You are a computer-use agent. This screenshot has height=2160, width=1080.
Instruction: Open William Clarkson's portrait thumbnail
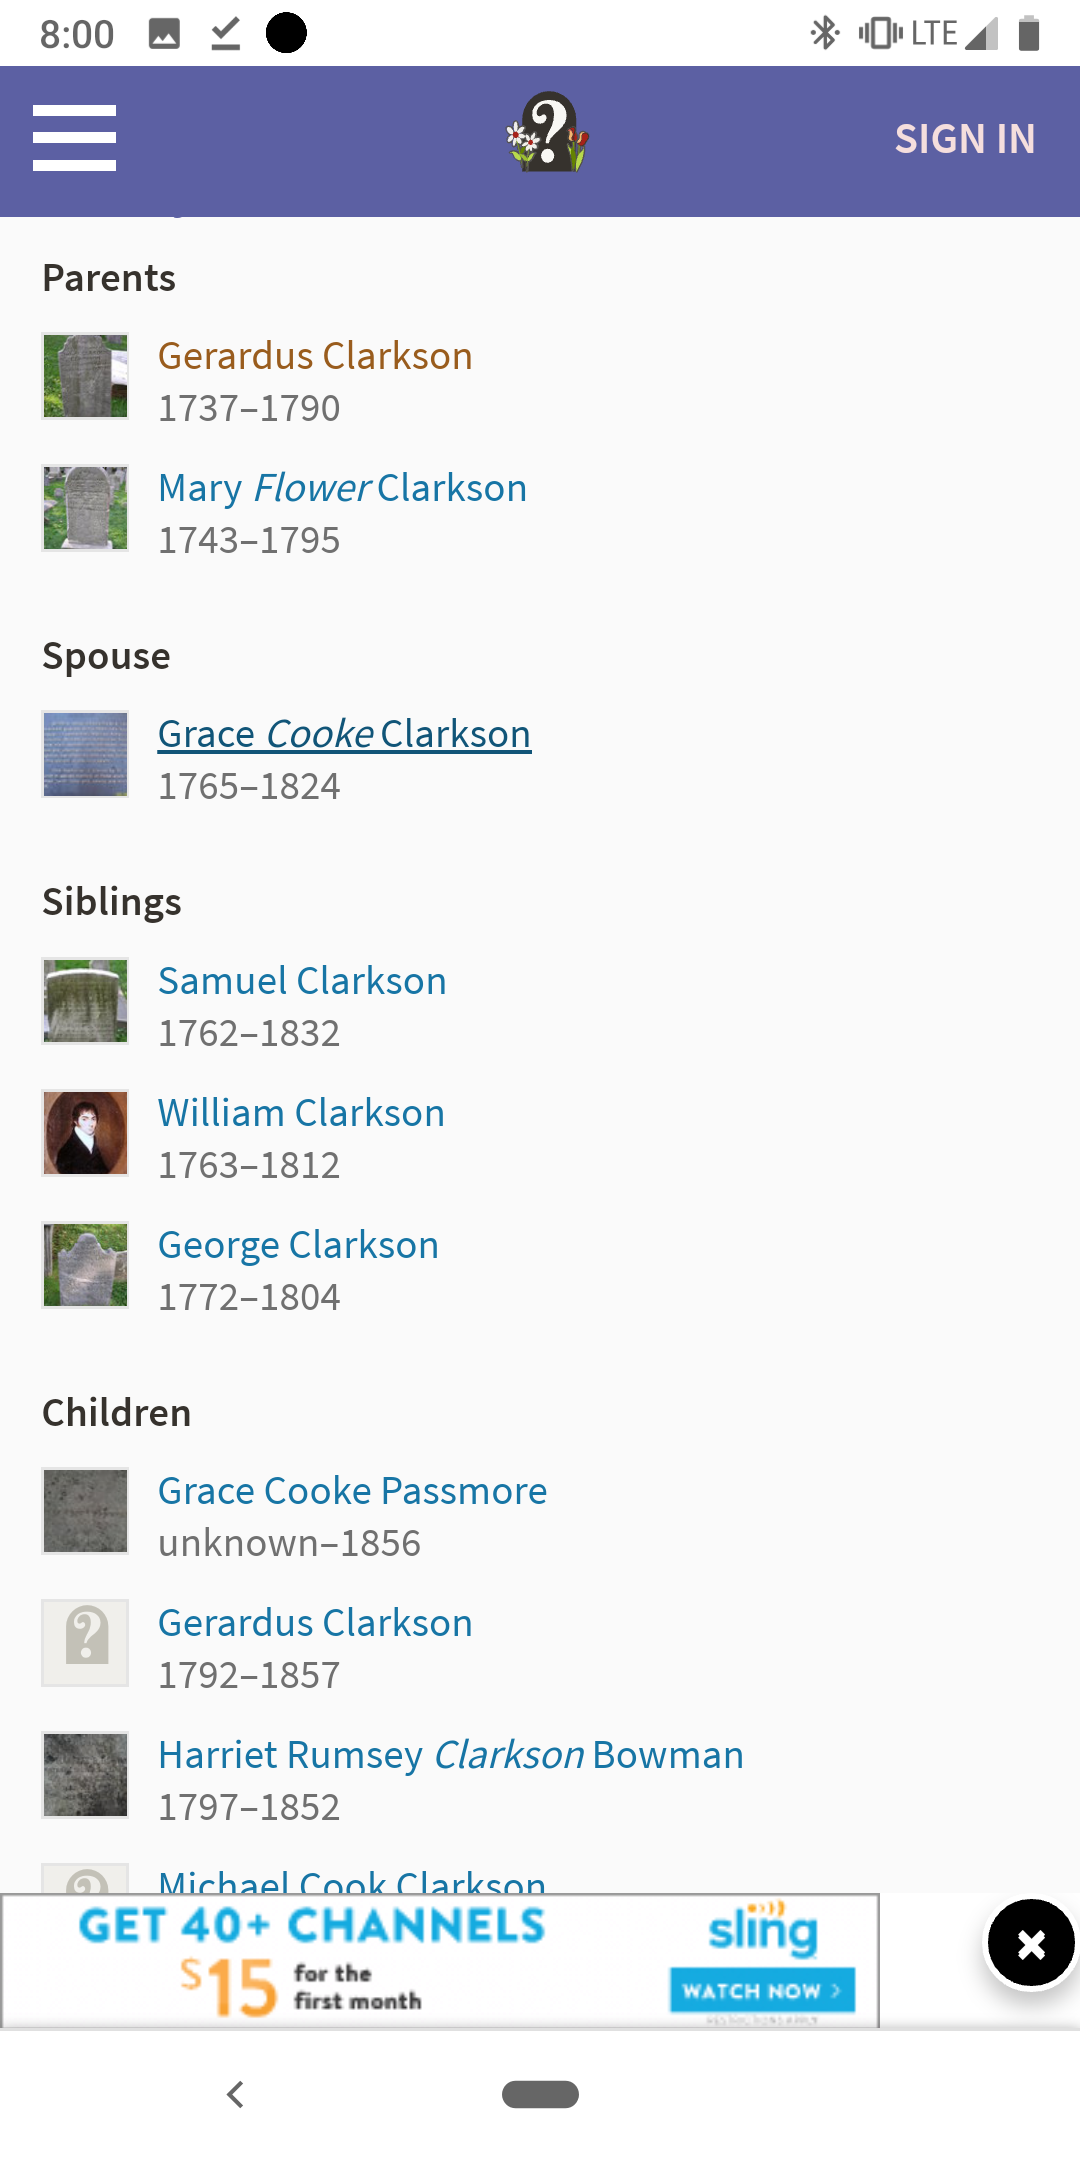click(85, 1133)
